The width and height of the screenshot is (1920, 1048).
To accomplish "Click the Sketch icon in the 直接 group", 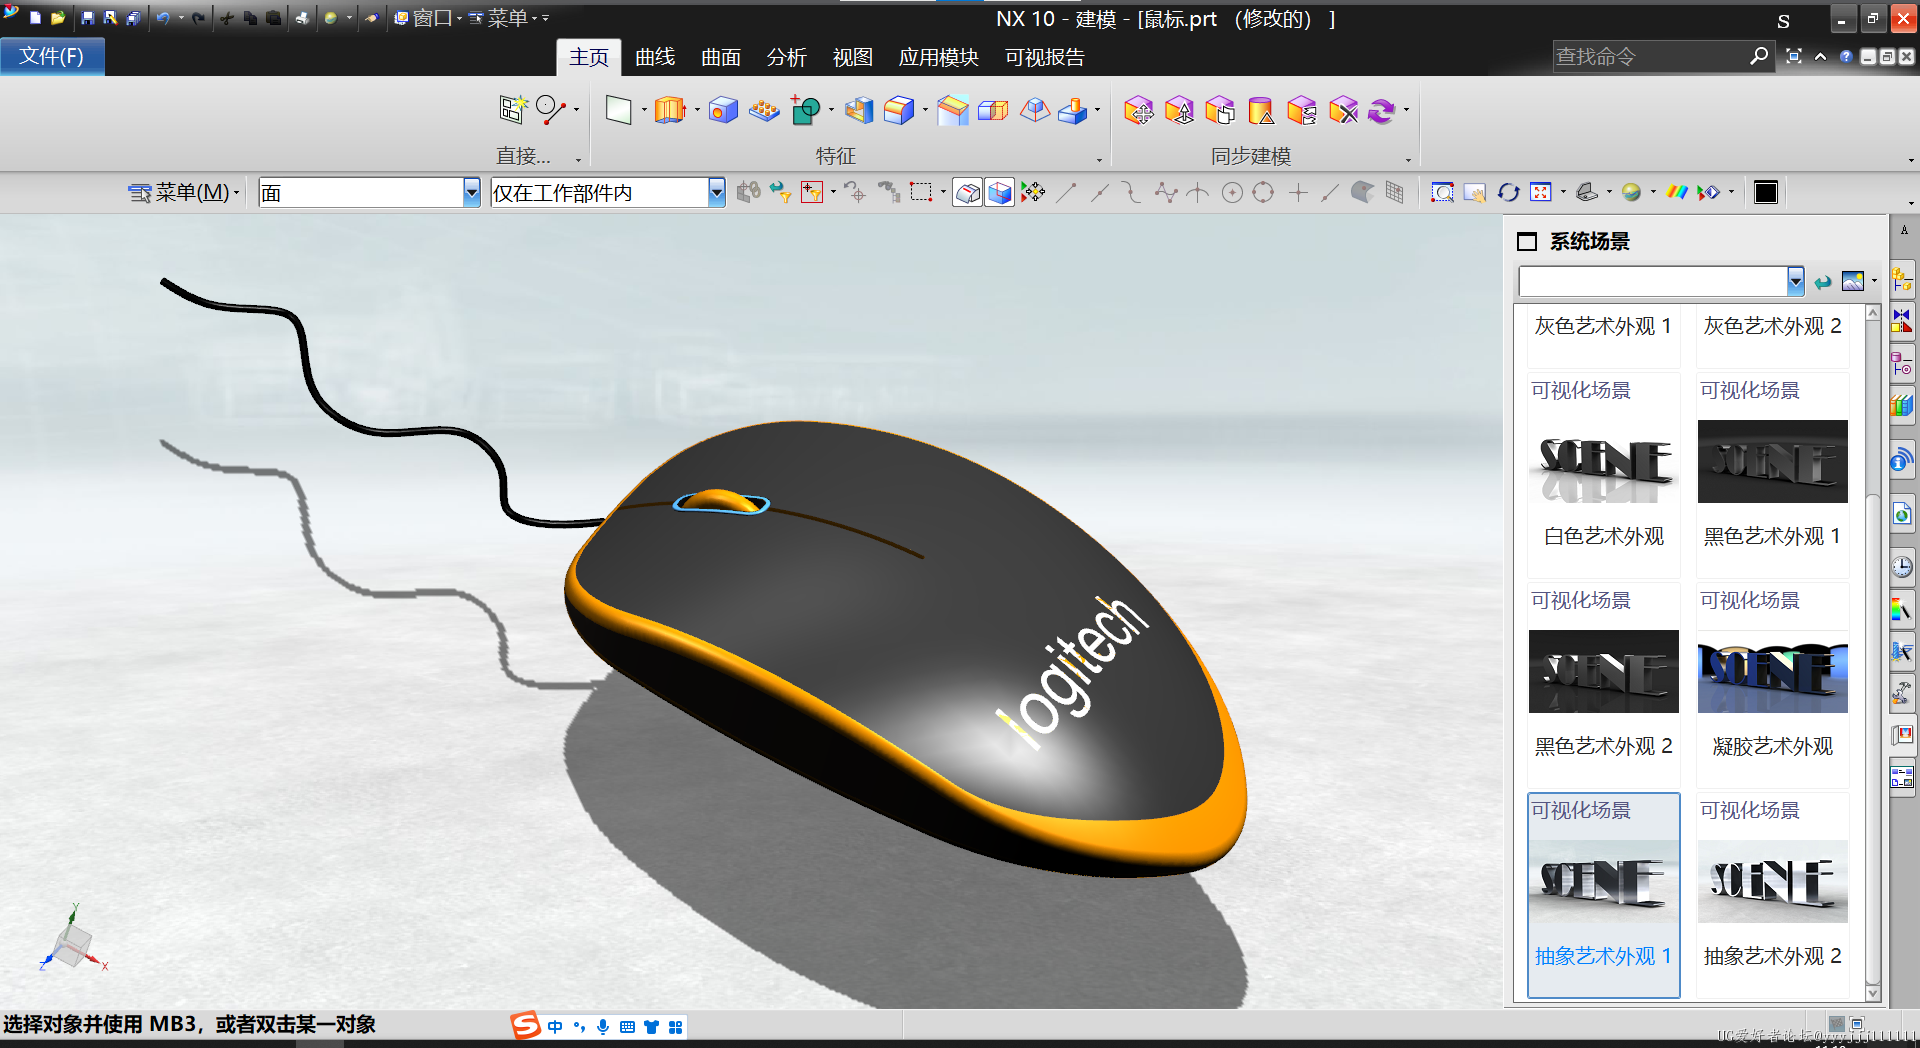I will (x=513, y=109).
